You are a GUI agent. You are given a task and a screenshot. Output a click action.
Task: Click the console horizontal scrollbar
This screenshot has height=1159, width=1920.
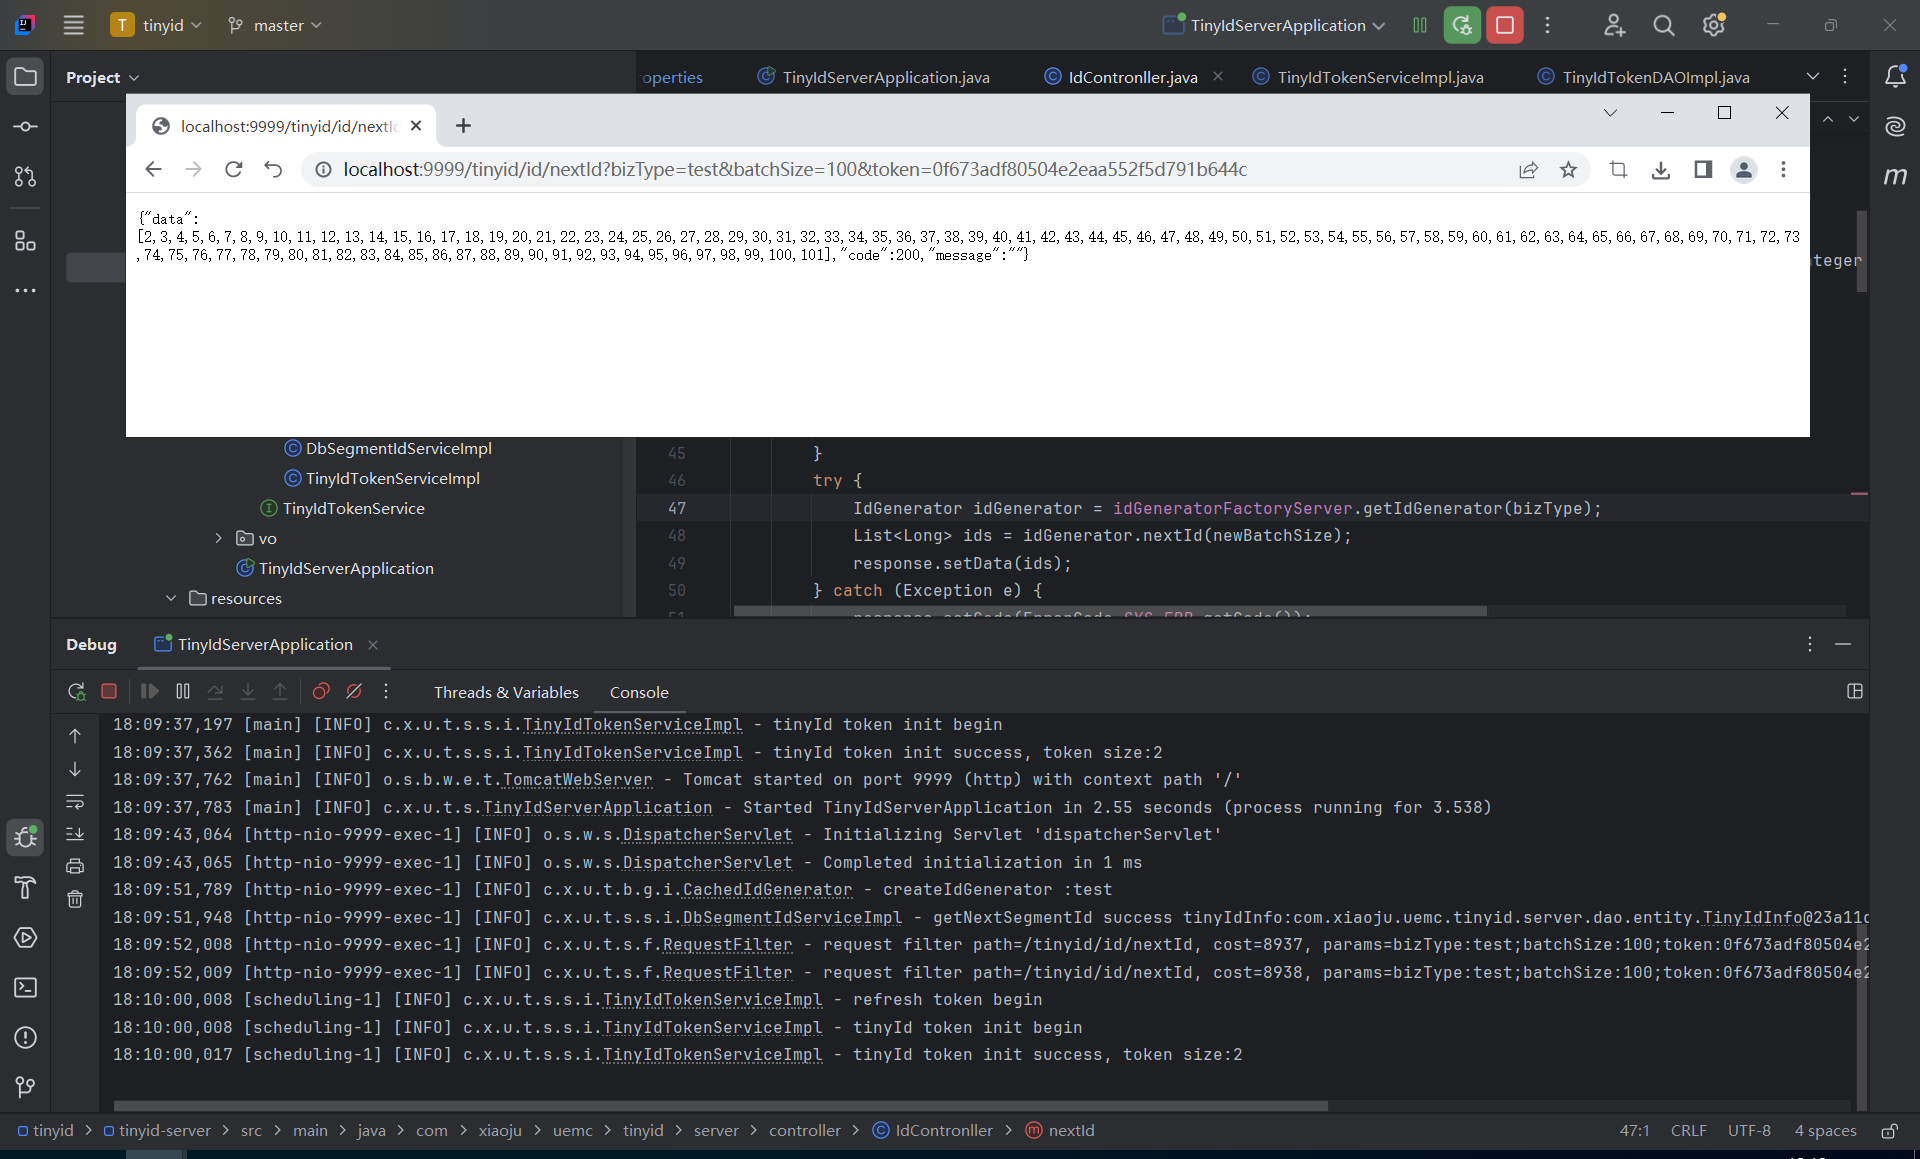point(720,1105)
